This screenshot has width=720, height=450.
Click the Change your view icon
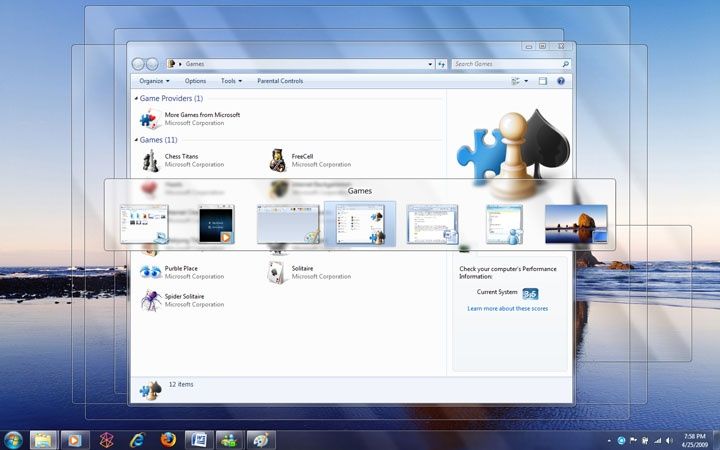516,81
